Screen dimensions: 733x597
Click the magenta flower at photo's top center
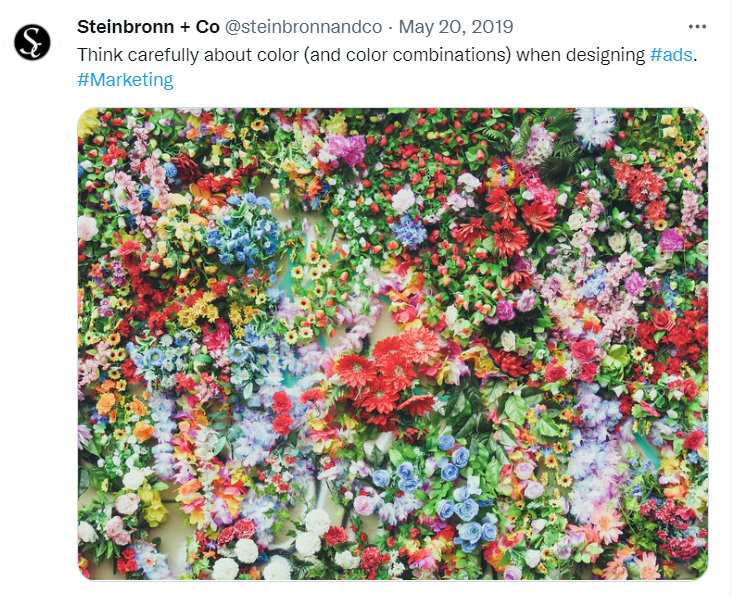(x=347, y=149)
